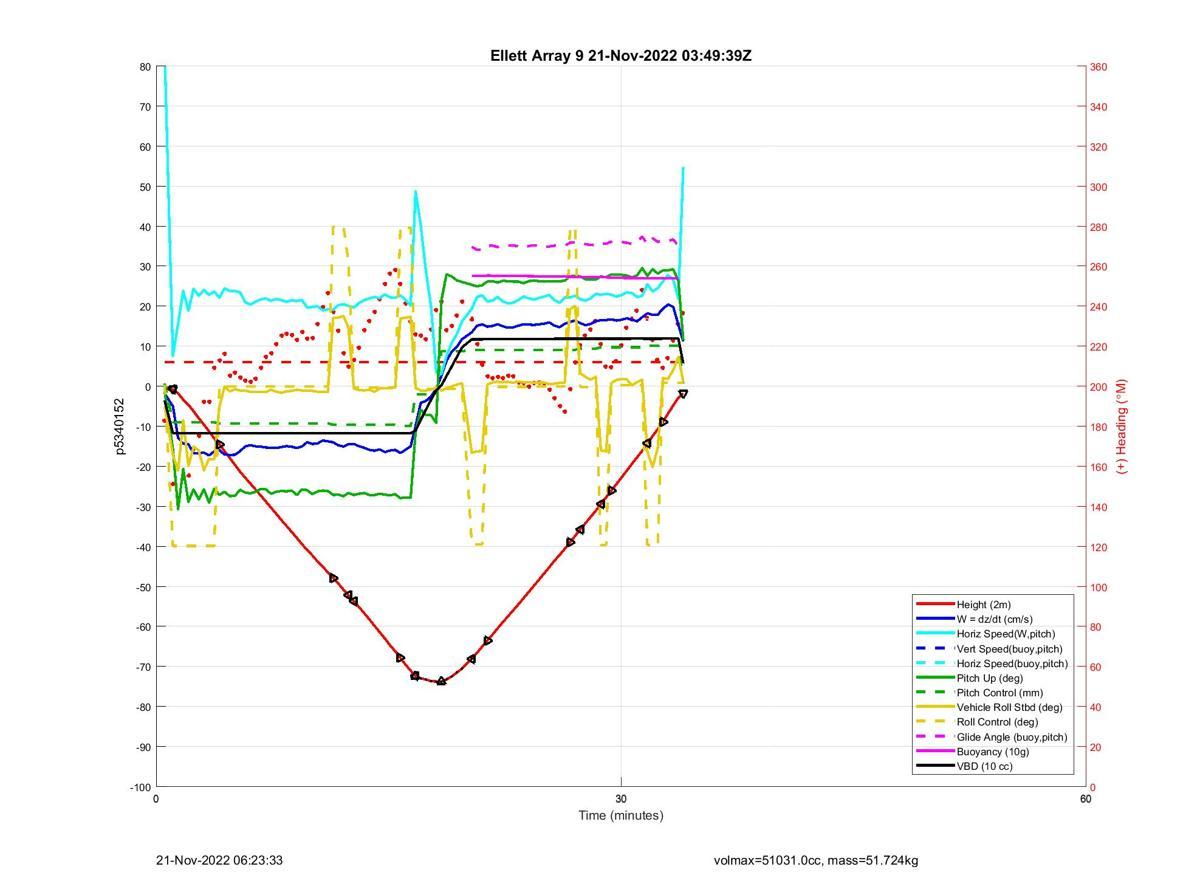The height and width of the screenshot is (885, 1200).
Task: Click the plot title "Ellett Array 9 21-Nov-2022 03:49:39Z"
Action: click(x=621, y=56)
